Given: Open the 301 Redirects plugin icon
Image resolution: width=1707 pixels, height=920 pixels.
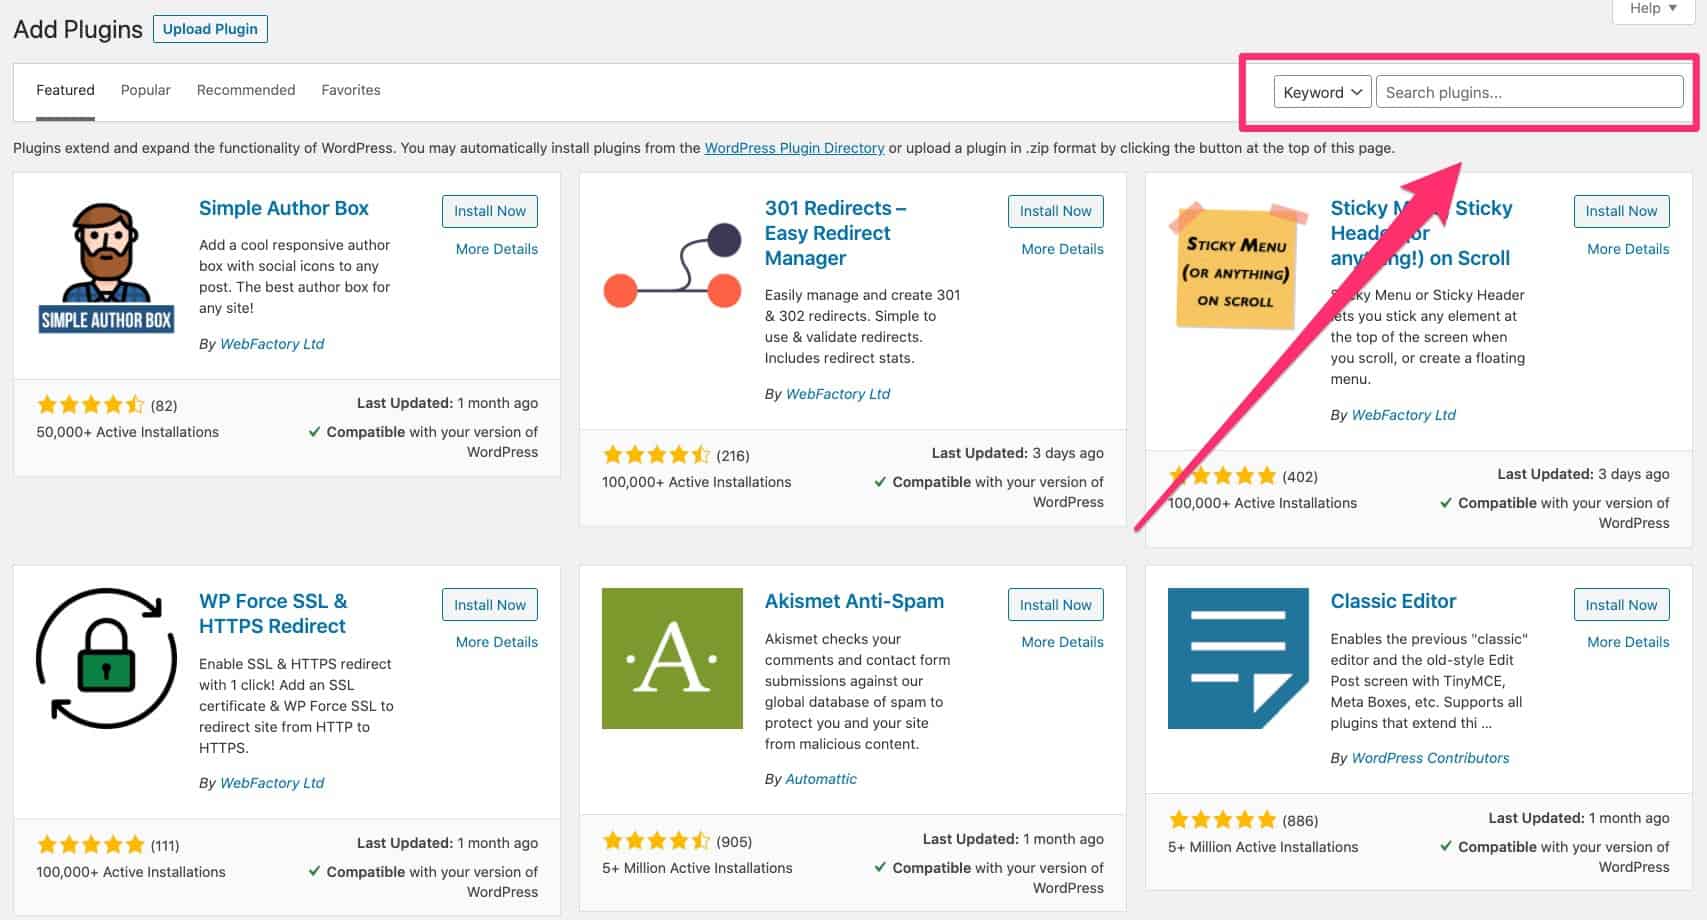Looking at the screenshot, I should click(x=672, y=266).
